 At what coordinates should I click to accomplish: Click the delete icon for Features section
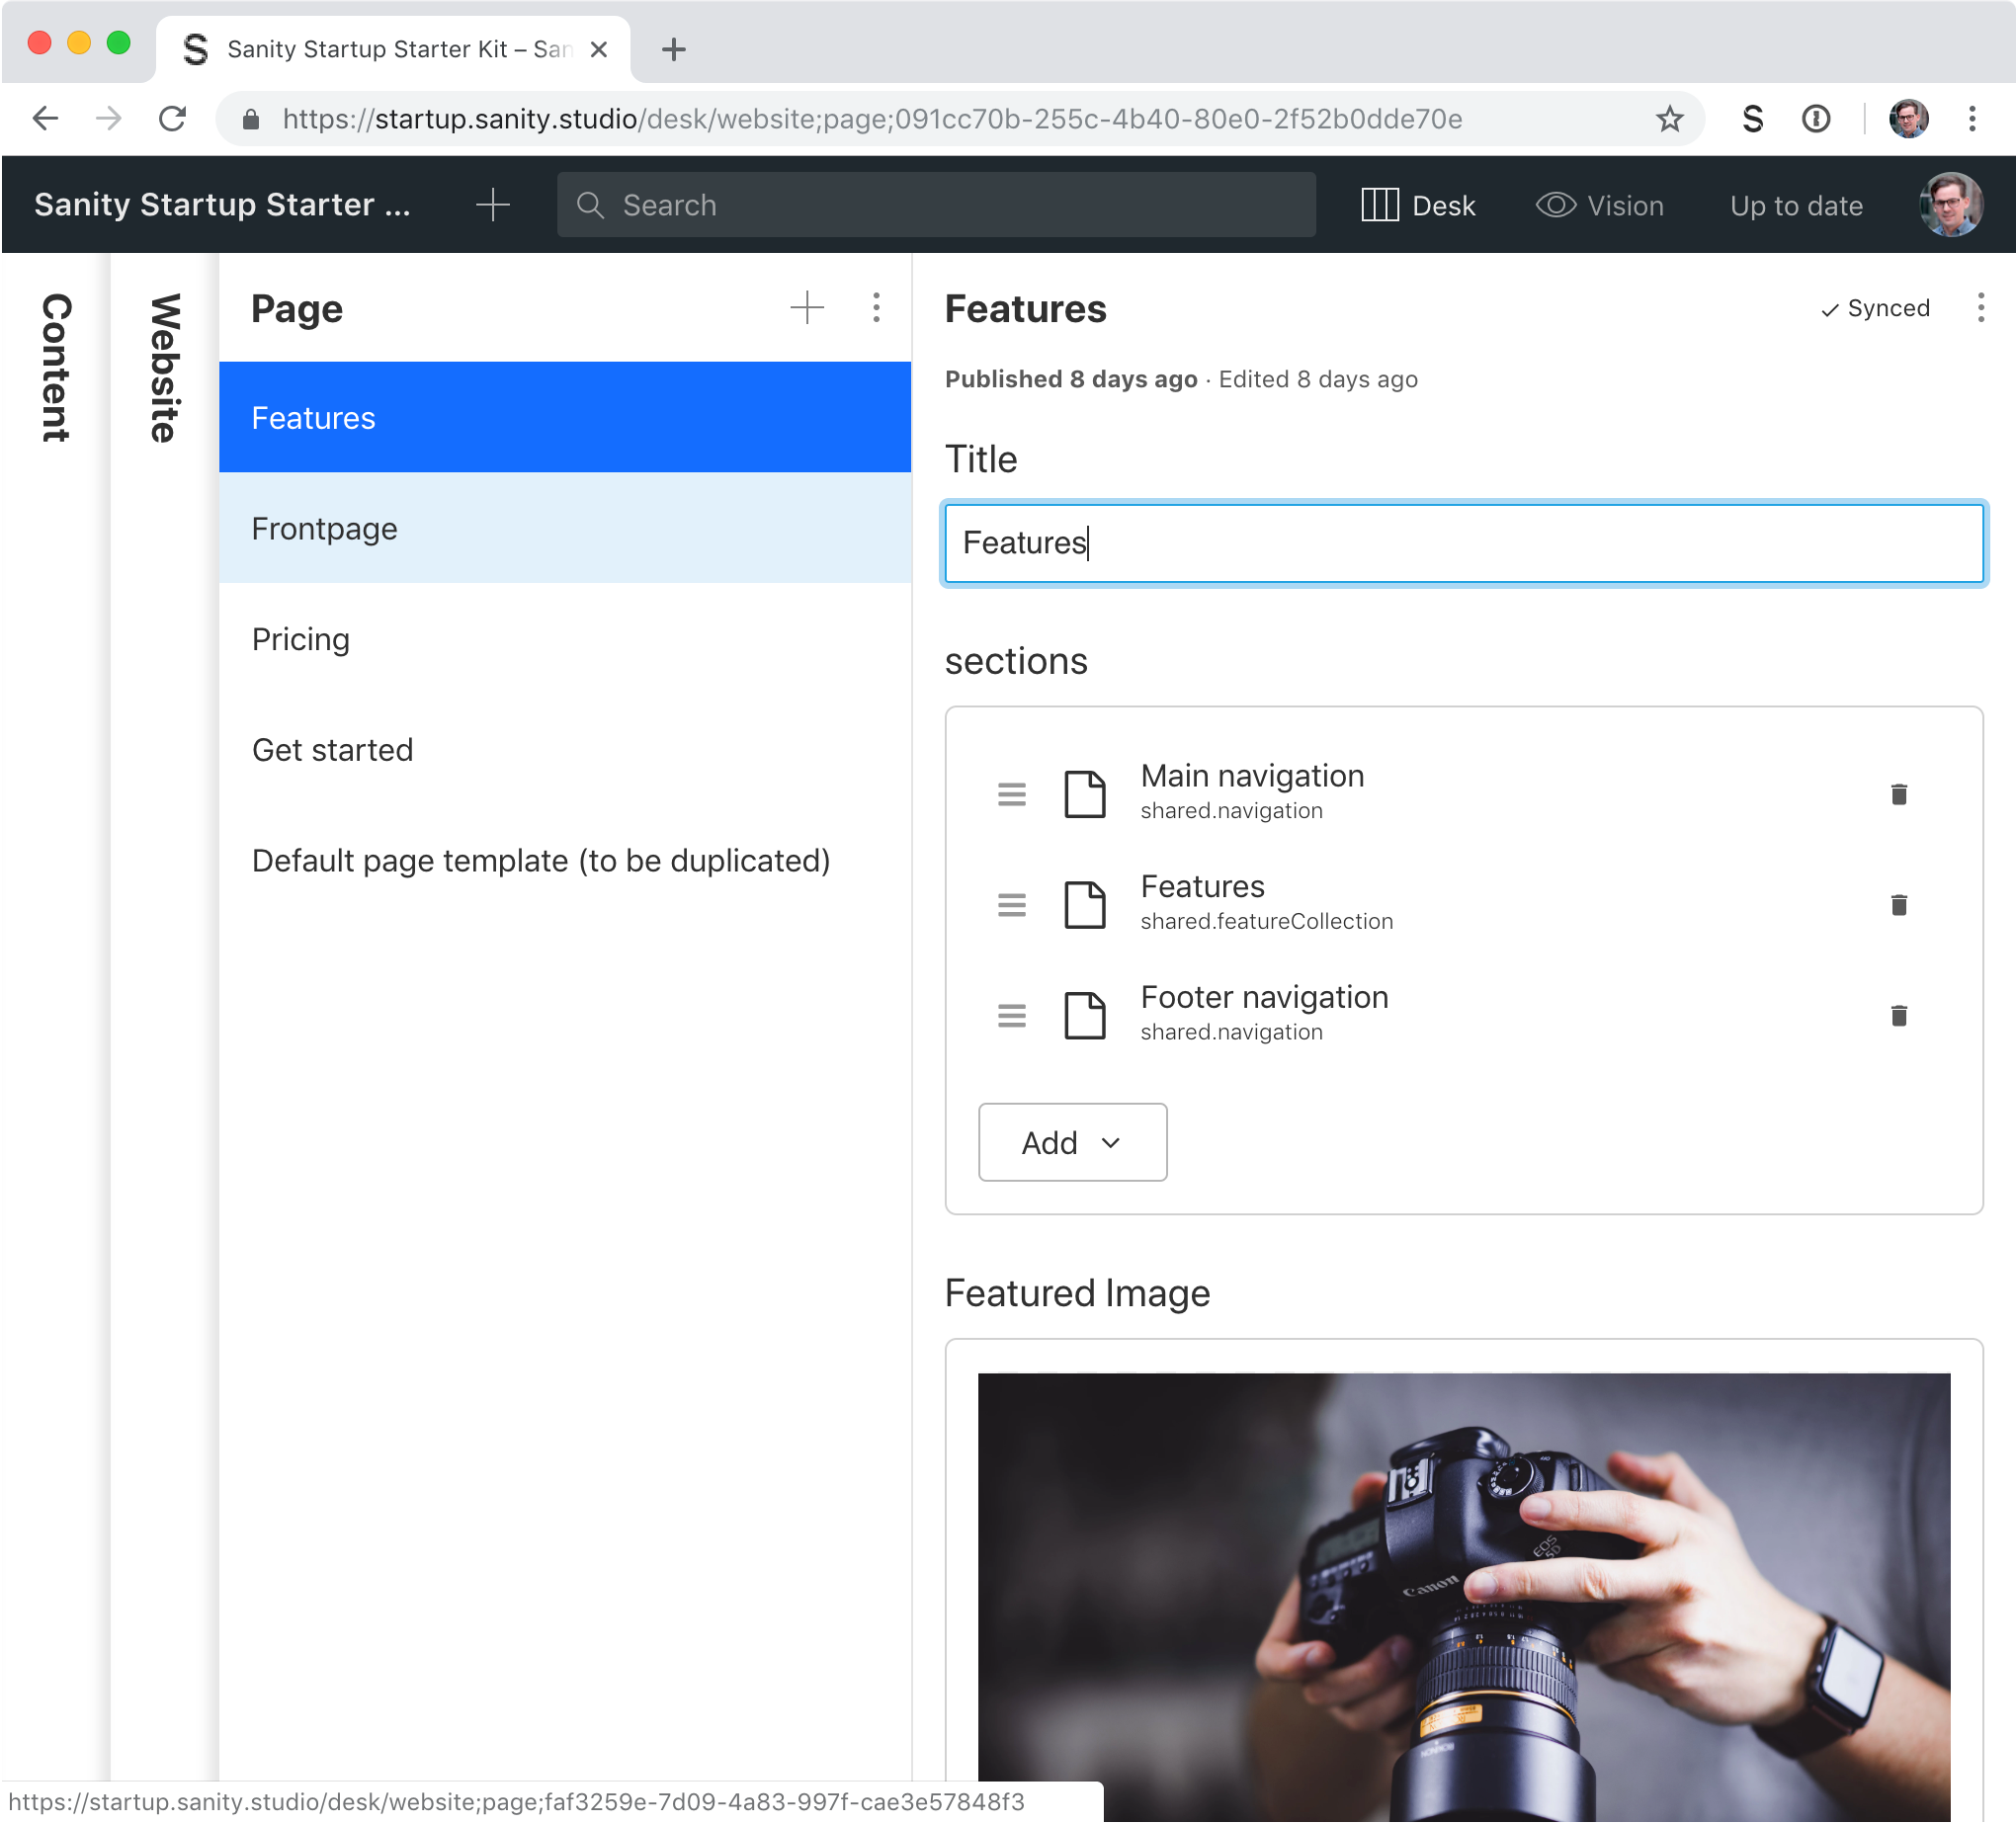click(1900, 902)
